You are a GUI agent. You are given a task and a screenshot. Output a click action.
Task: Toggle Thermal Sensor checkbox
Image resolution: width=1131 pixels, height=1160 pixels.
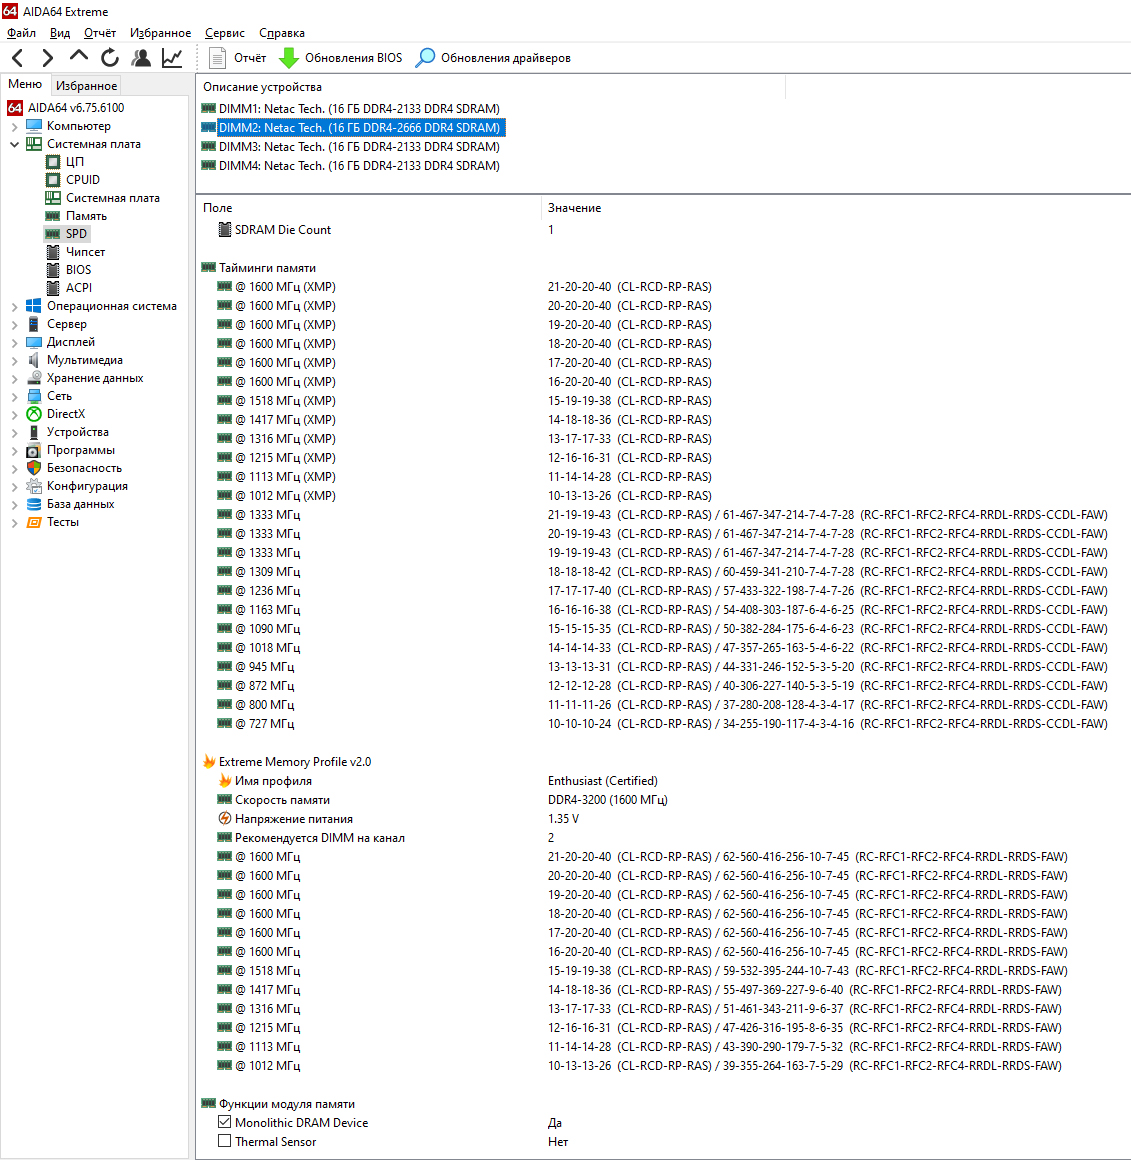[x=225, y=1142]
